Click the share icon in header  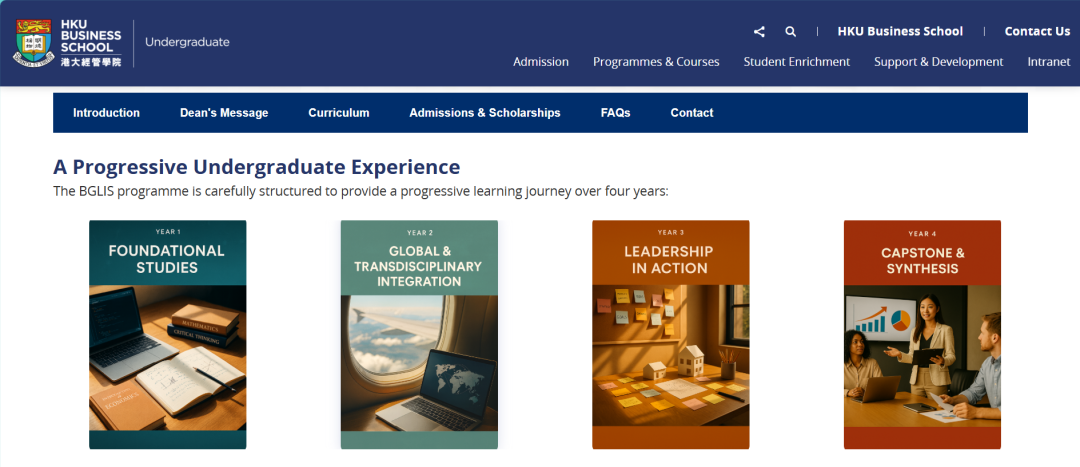pos(760,31)
